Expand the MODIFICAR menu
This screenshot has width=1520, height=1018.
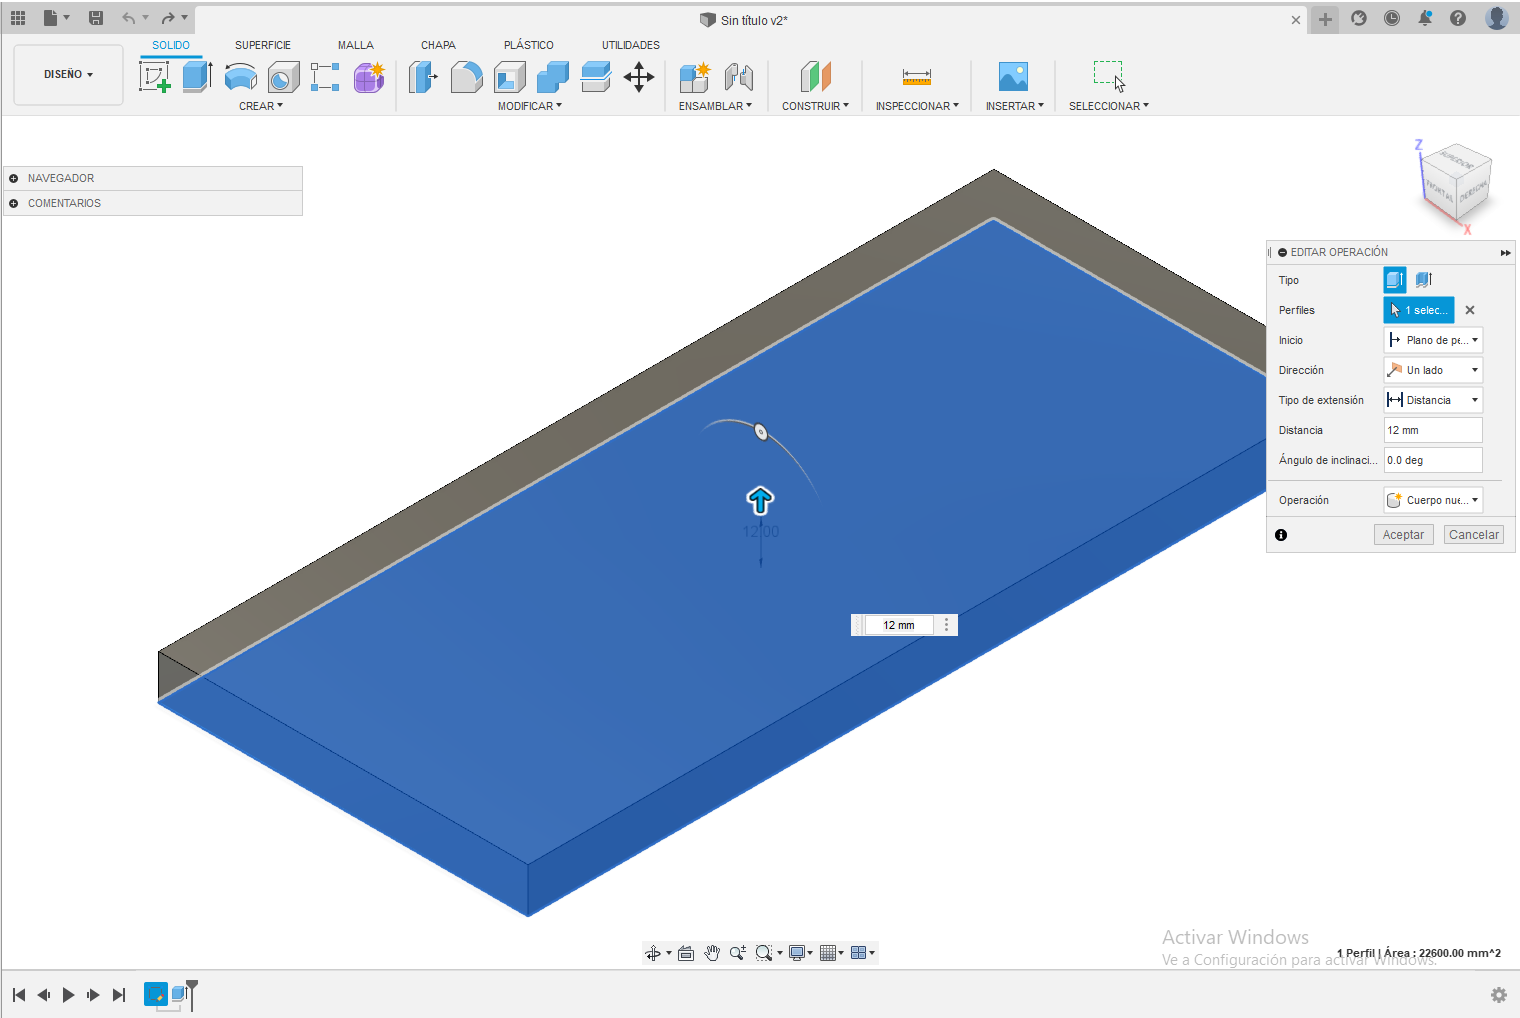pos(530,106)
